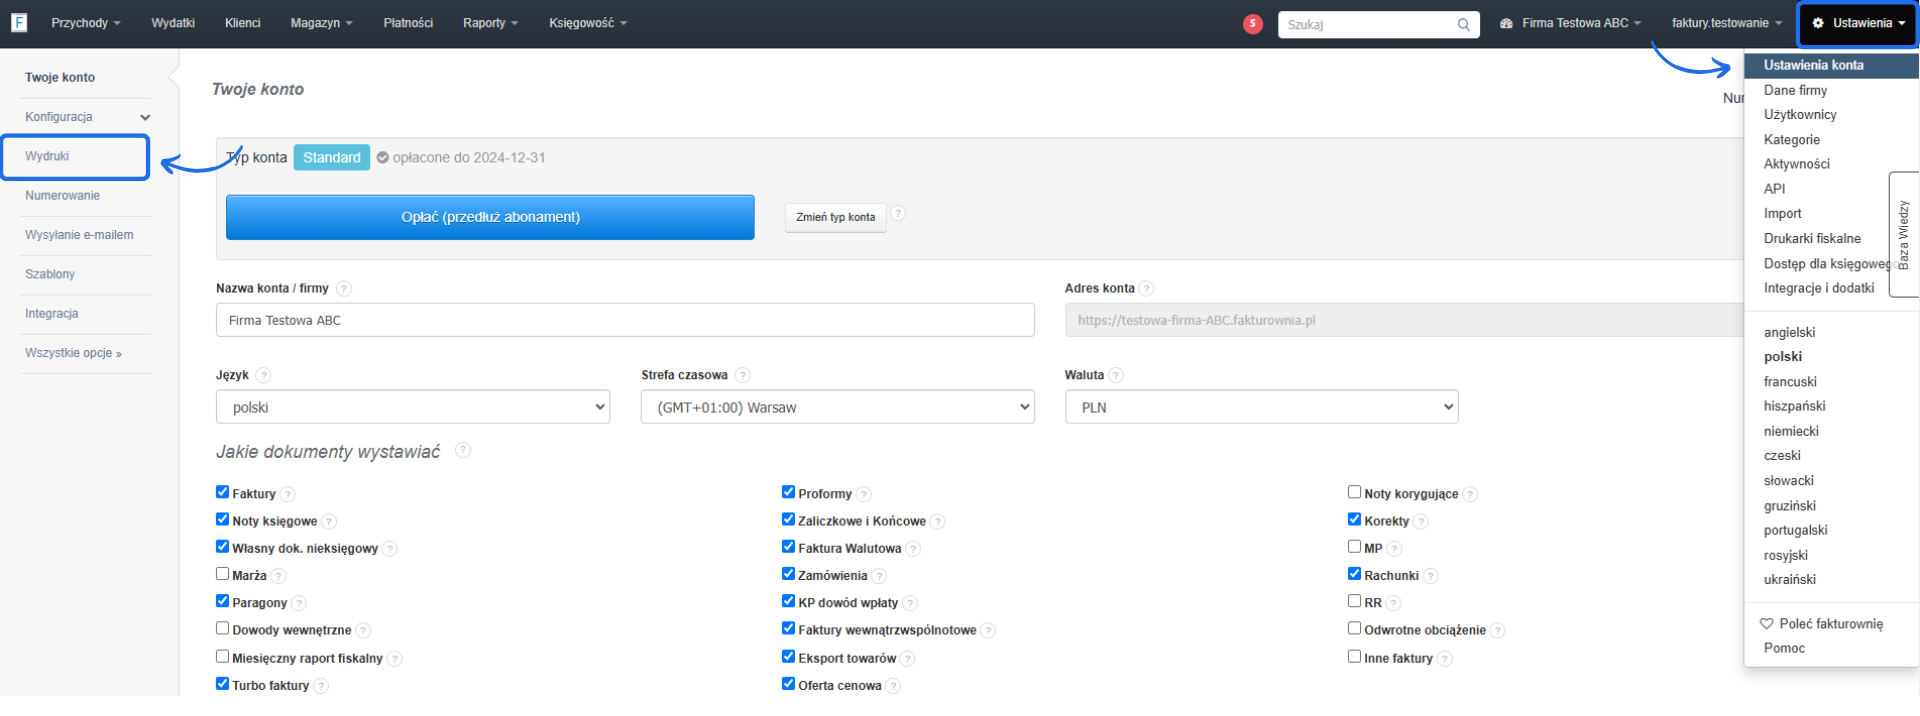Click help icon beside Nazwa konta / firmy
The width and height of the screenshot is (1920, 716).
tap(344, 289)
